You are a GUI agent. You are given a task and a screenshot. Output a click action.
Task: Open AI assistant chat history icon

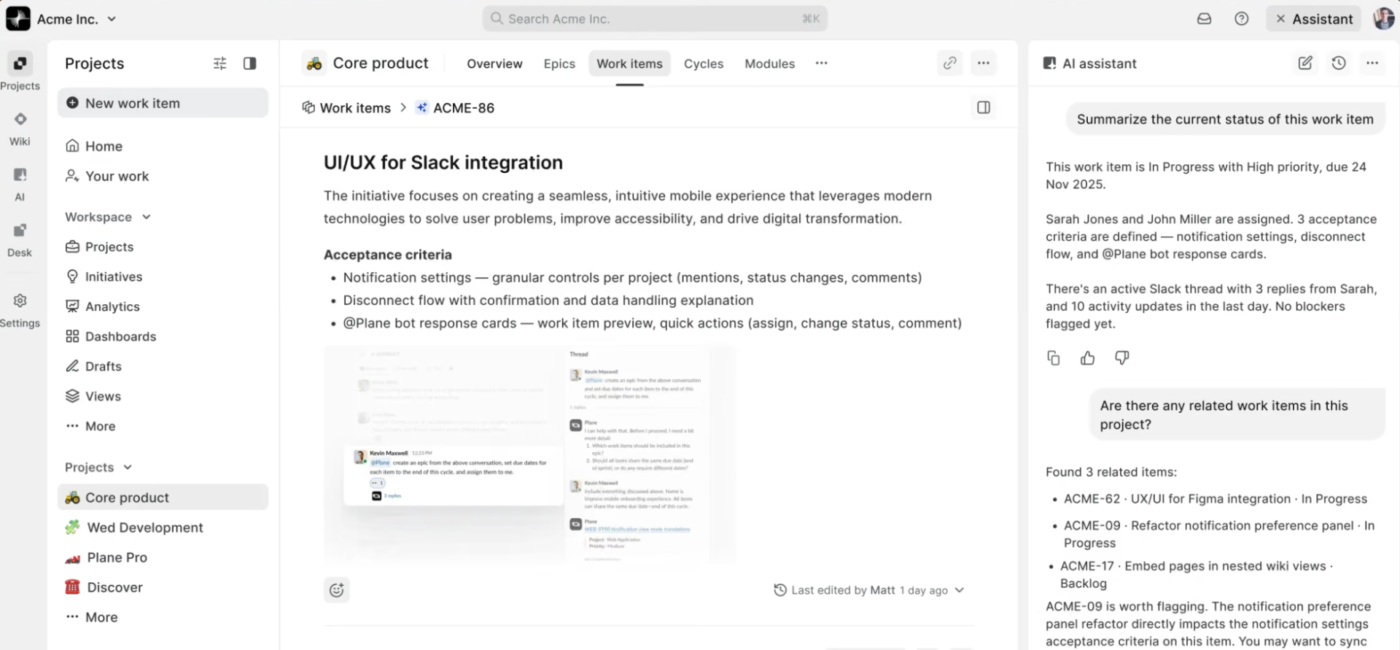[1339, 63]
